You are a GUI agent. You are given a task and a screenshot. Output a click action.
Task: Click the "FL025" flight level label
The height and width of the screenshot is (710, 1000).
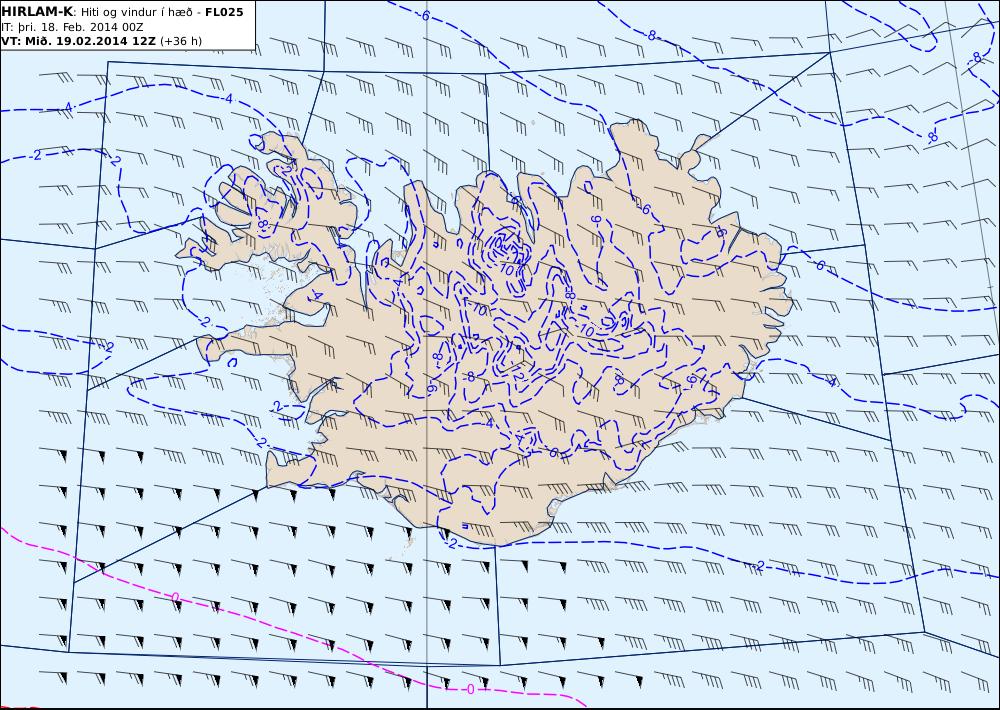click(224, 12)
